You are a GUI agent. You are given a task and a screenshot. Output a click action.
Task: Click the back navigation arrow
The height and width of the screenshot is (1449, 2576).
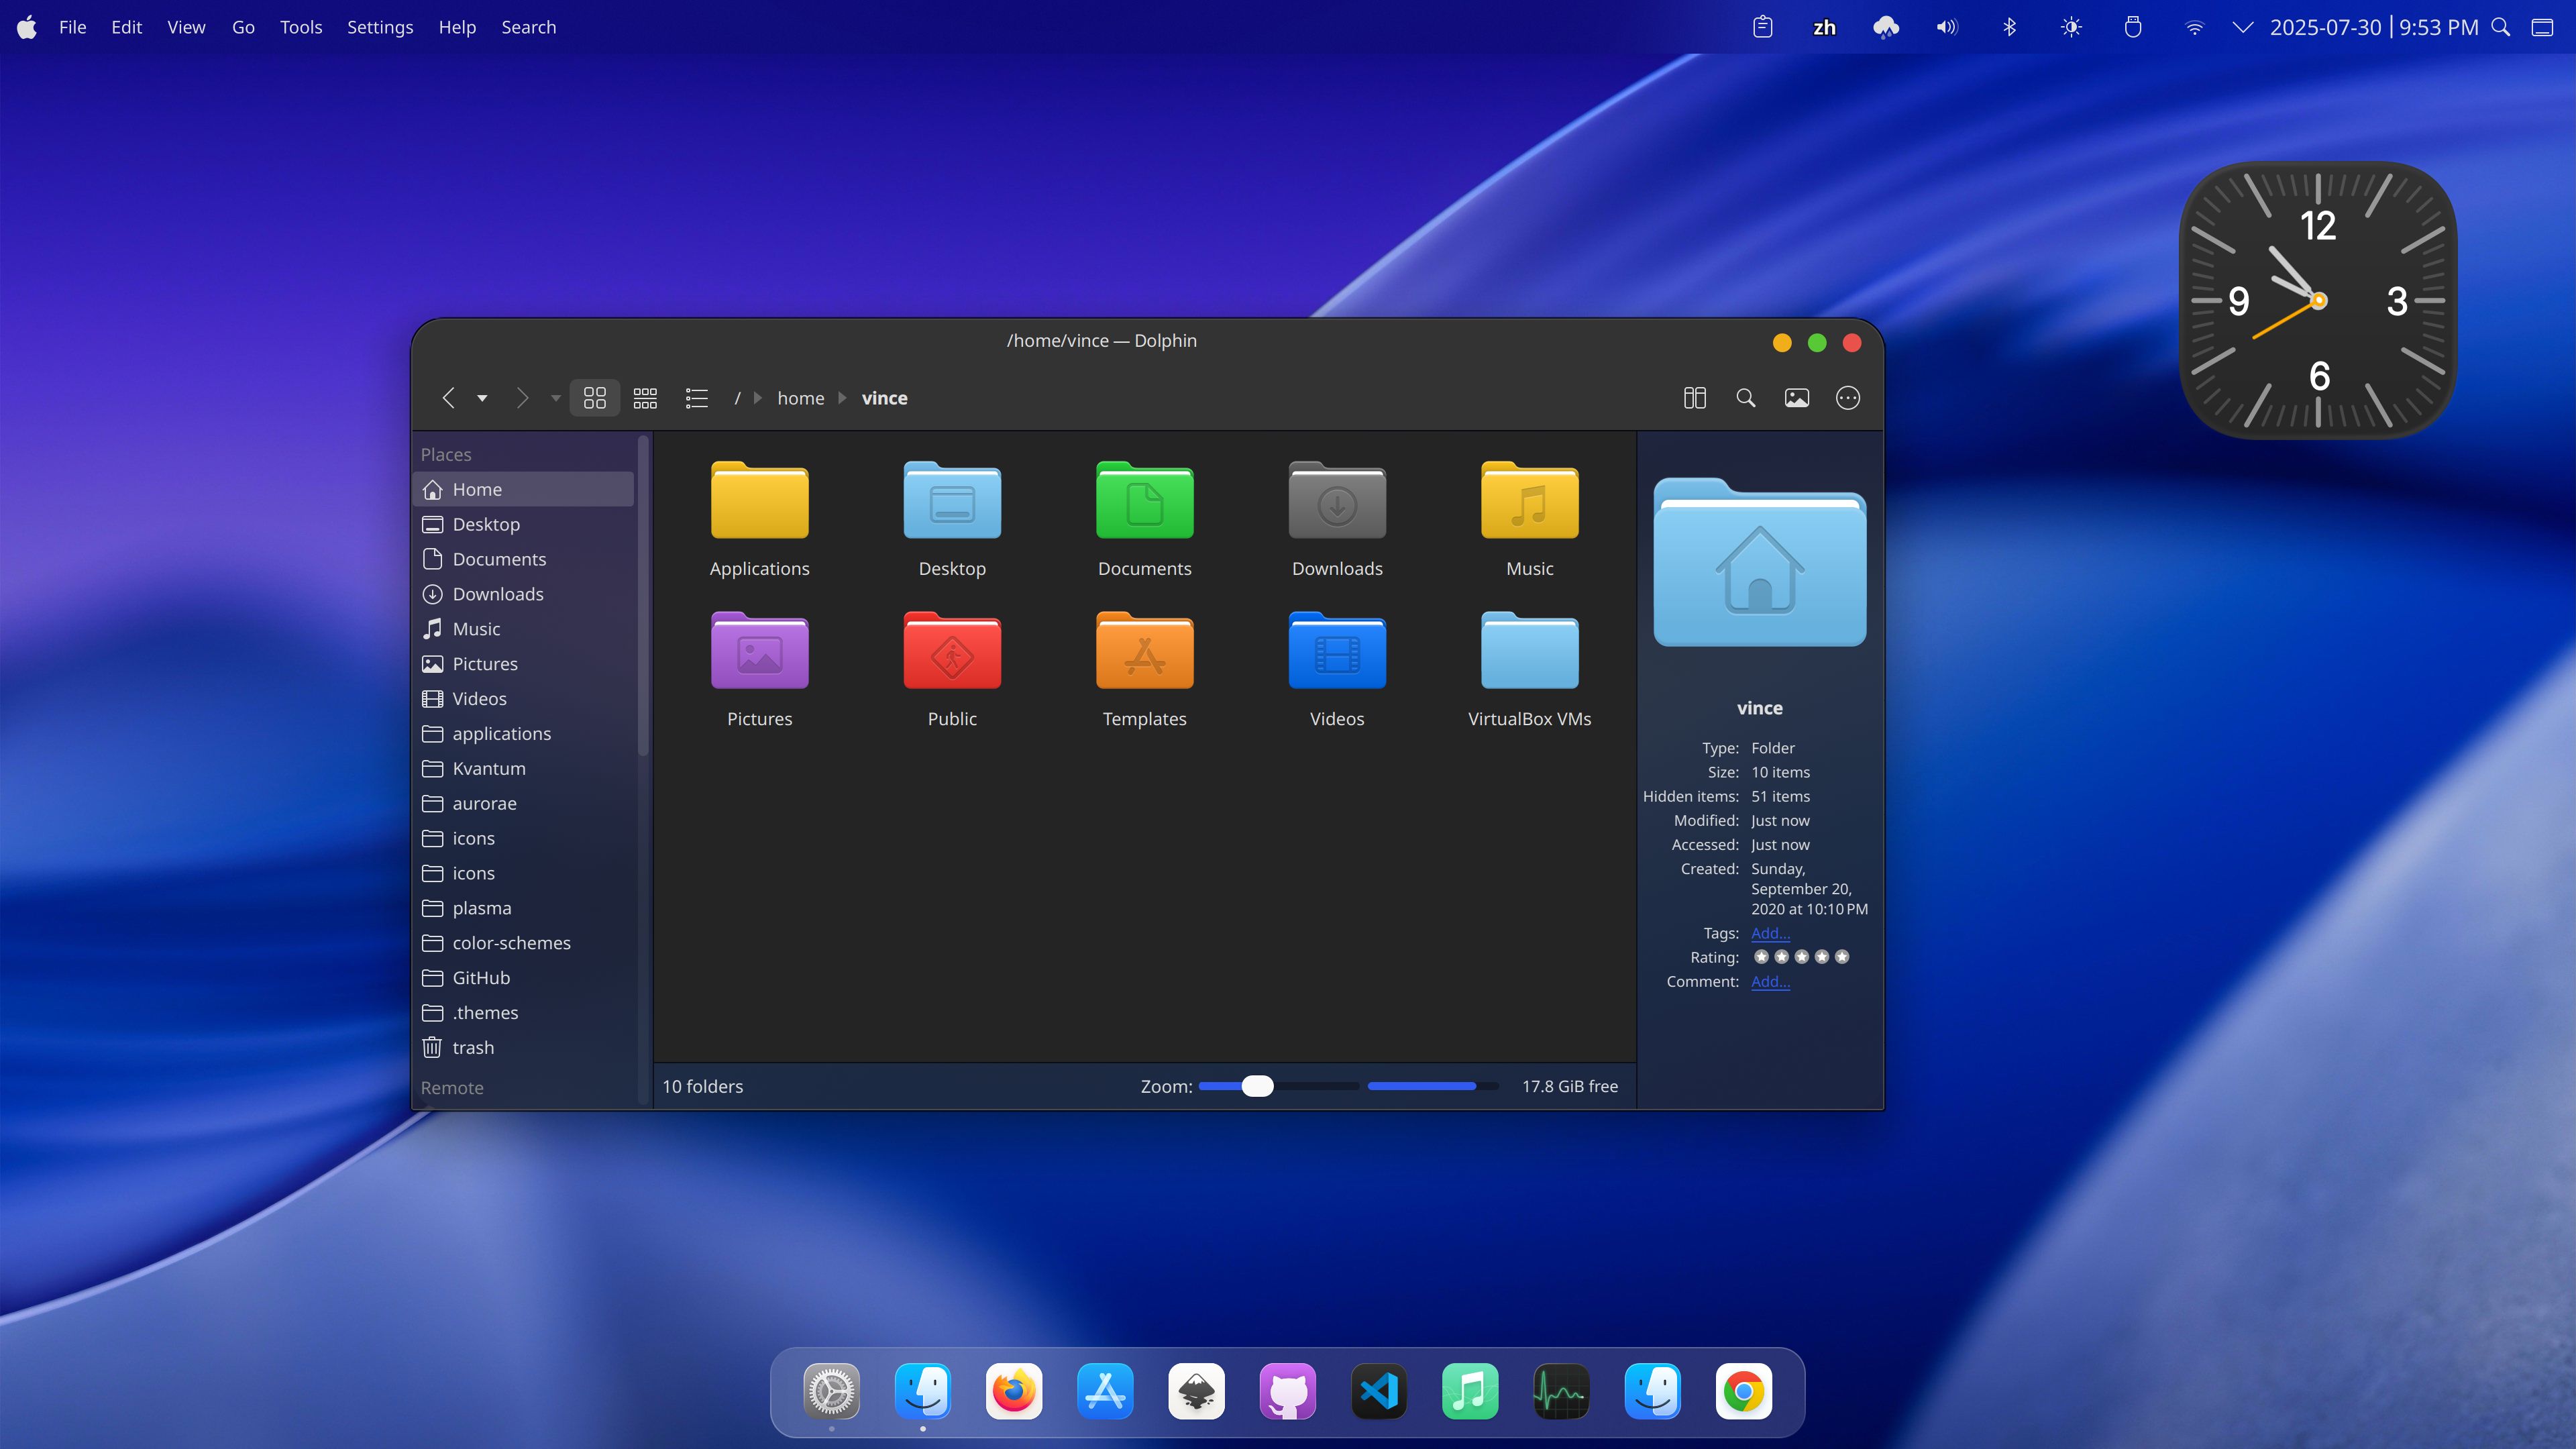pos(449,397)
